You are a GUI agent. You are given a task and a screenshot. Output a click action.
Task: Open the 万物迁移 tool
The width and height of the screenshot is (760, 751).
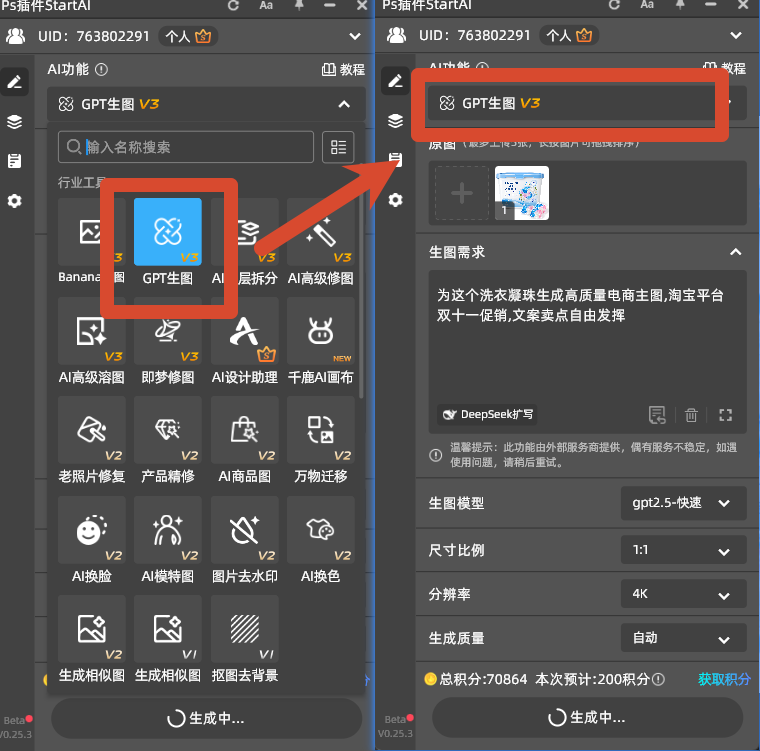click(320, 430)
